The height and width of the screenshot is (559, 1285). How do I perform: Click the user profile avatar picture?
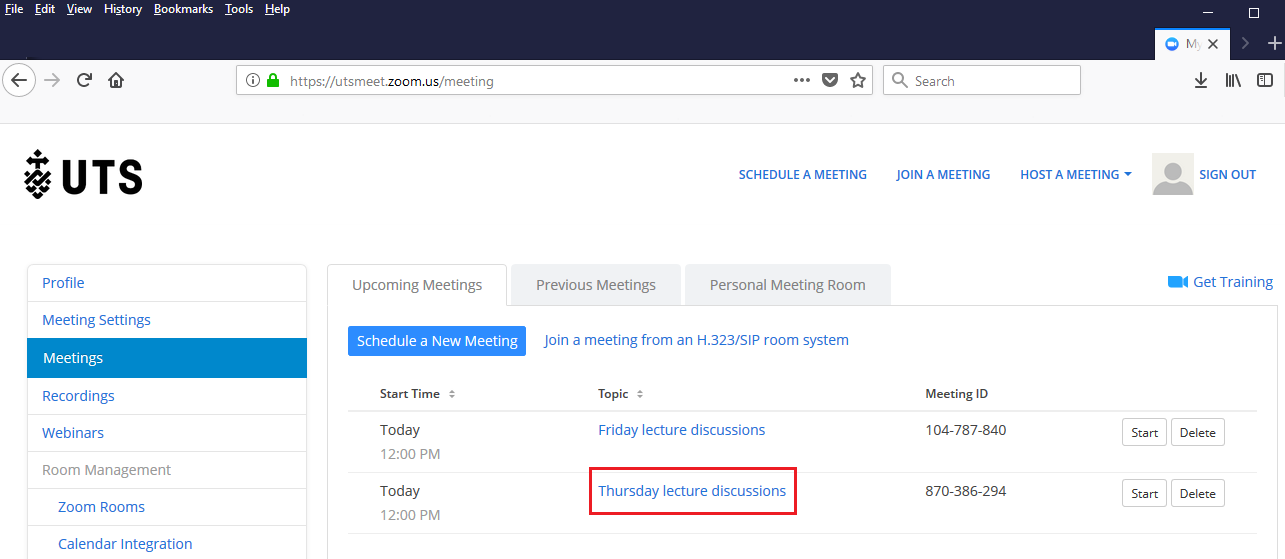[x=1172, y=174]
